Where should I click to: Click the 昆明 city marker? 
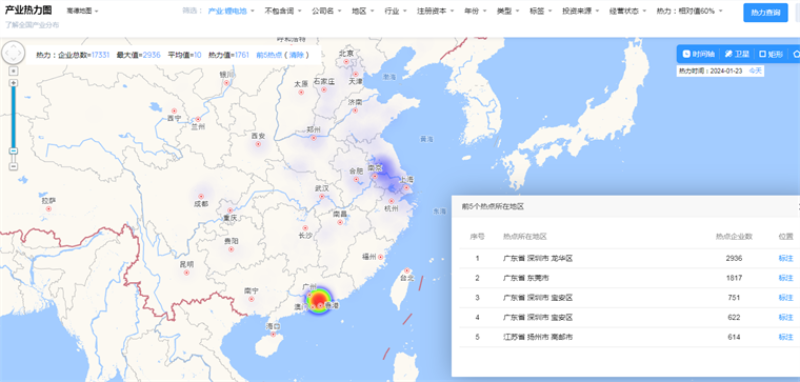pos(187,273)
